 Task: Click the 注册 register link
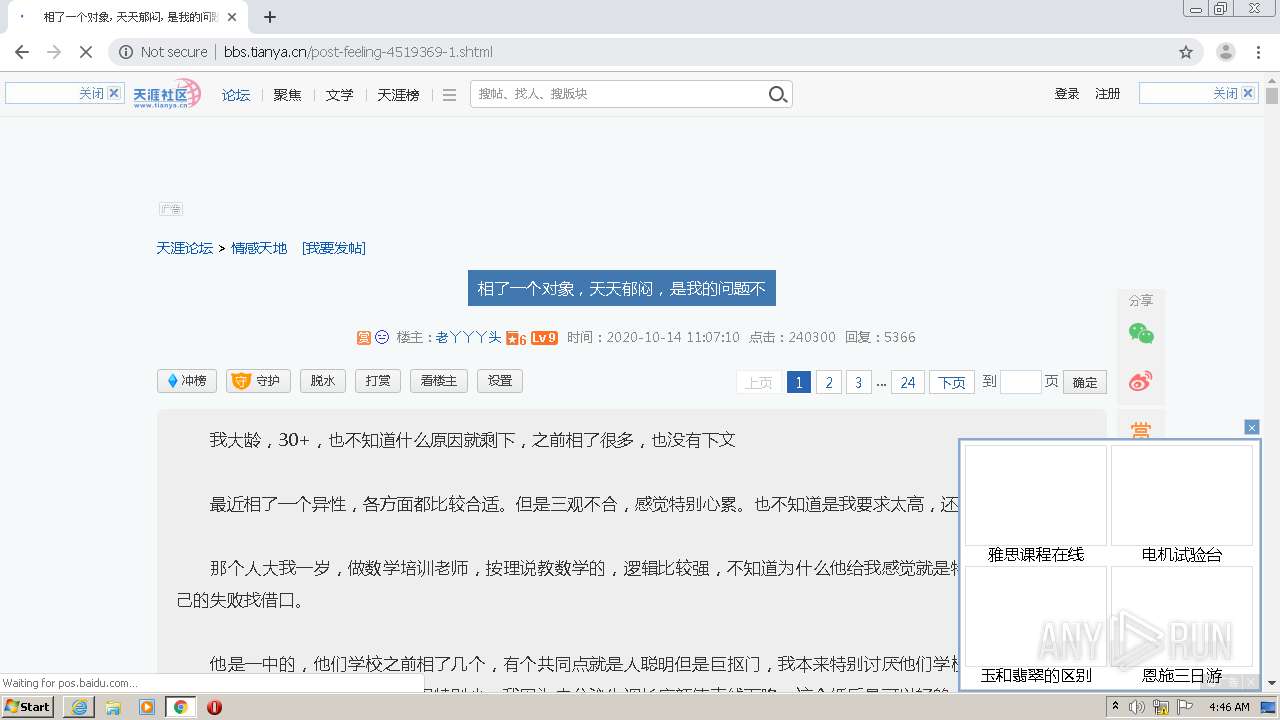tap(1108, 94)
